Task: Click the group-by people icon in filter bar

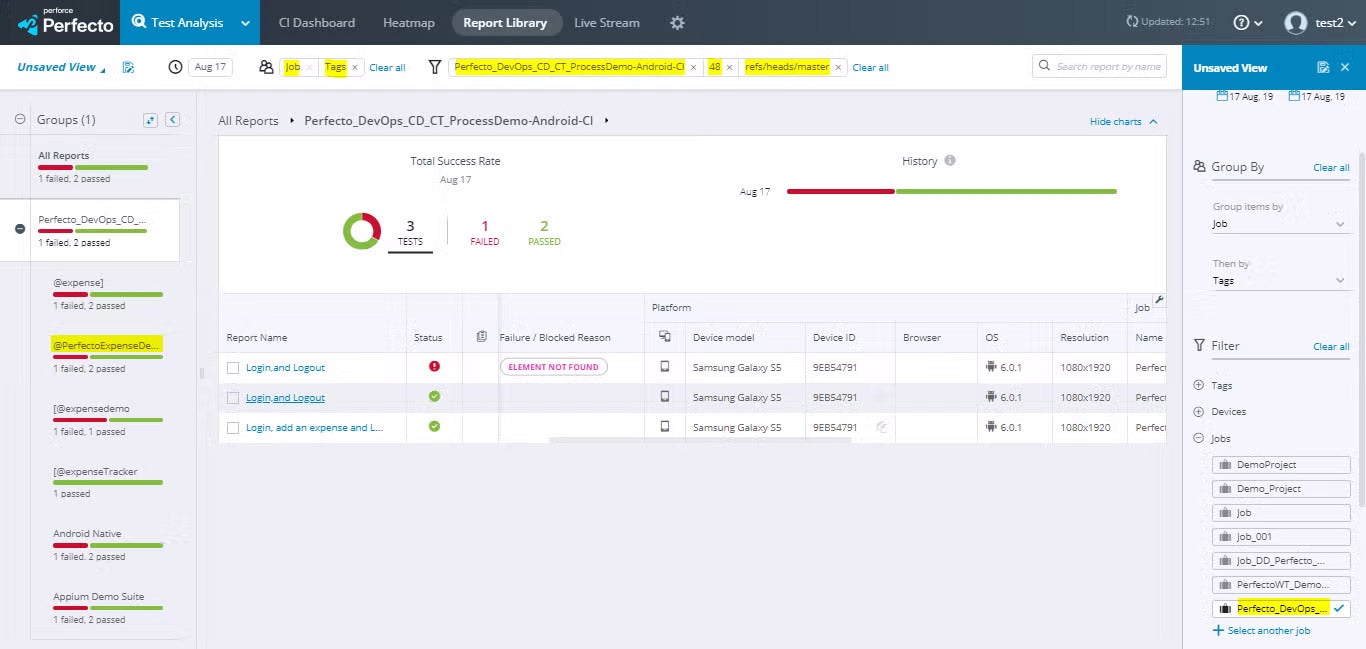Action: (x=266, y=67)
